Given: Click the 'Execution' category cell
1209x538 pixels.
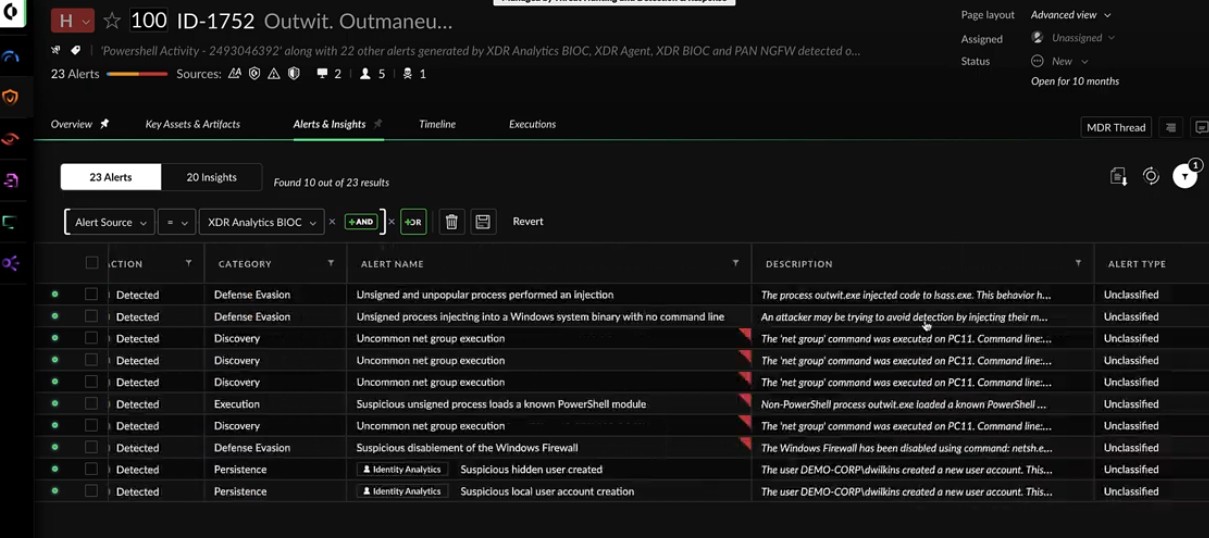Looking at the screenshot, I should pos(236,404).
